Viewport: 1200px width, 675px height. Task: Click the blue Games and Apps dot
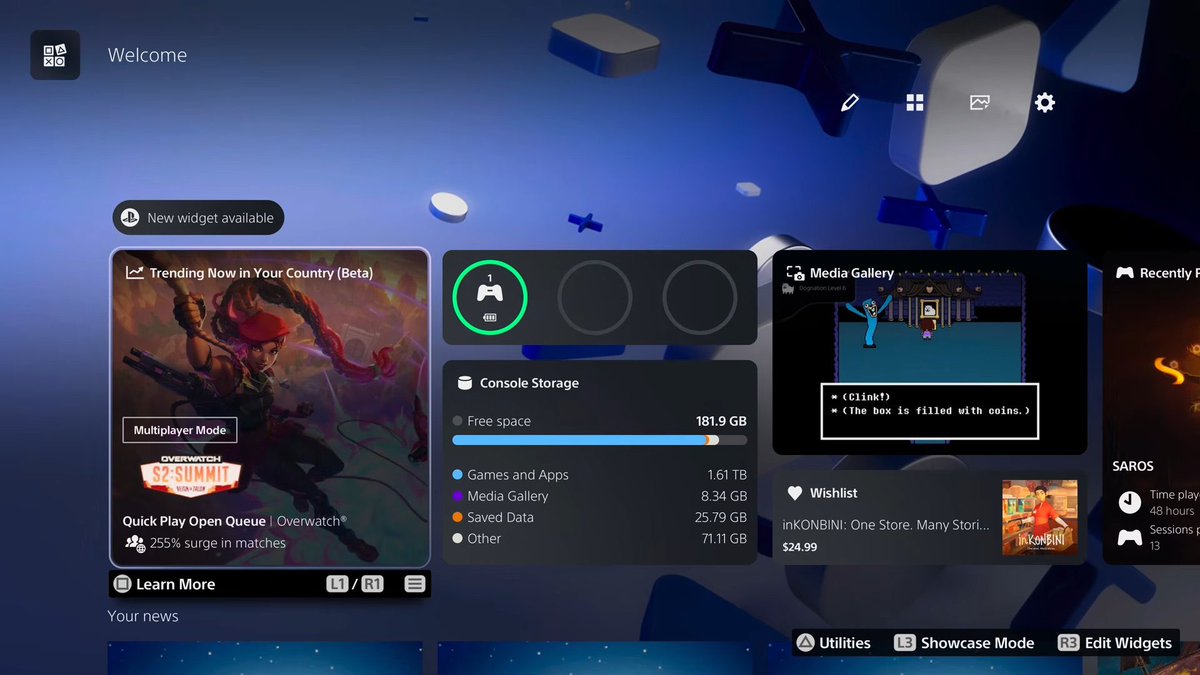tap(457, 475)
